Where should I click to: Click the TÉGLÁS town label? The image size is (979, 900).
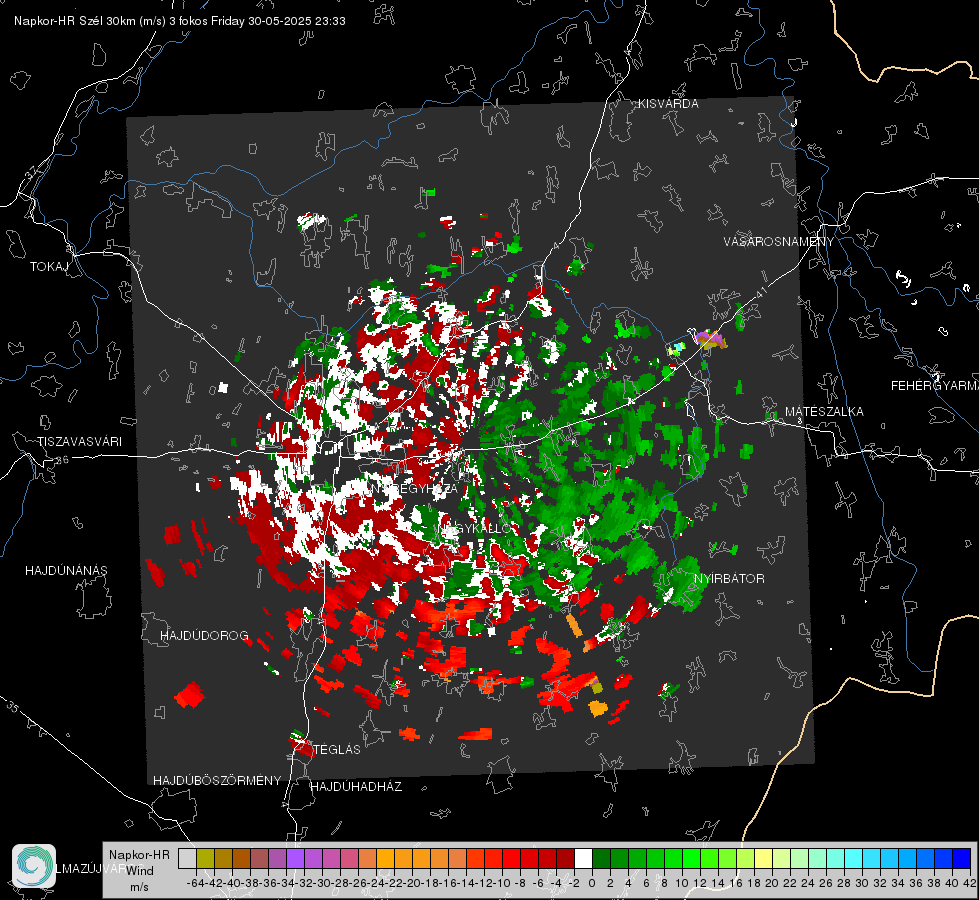(337, 749)
